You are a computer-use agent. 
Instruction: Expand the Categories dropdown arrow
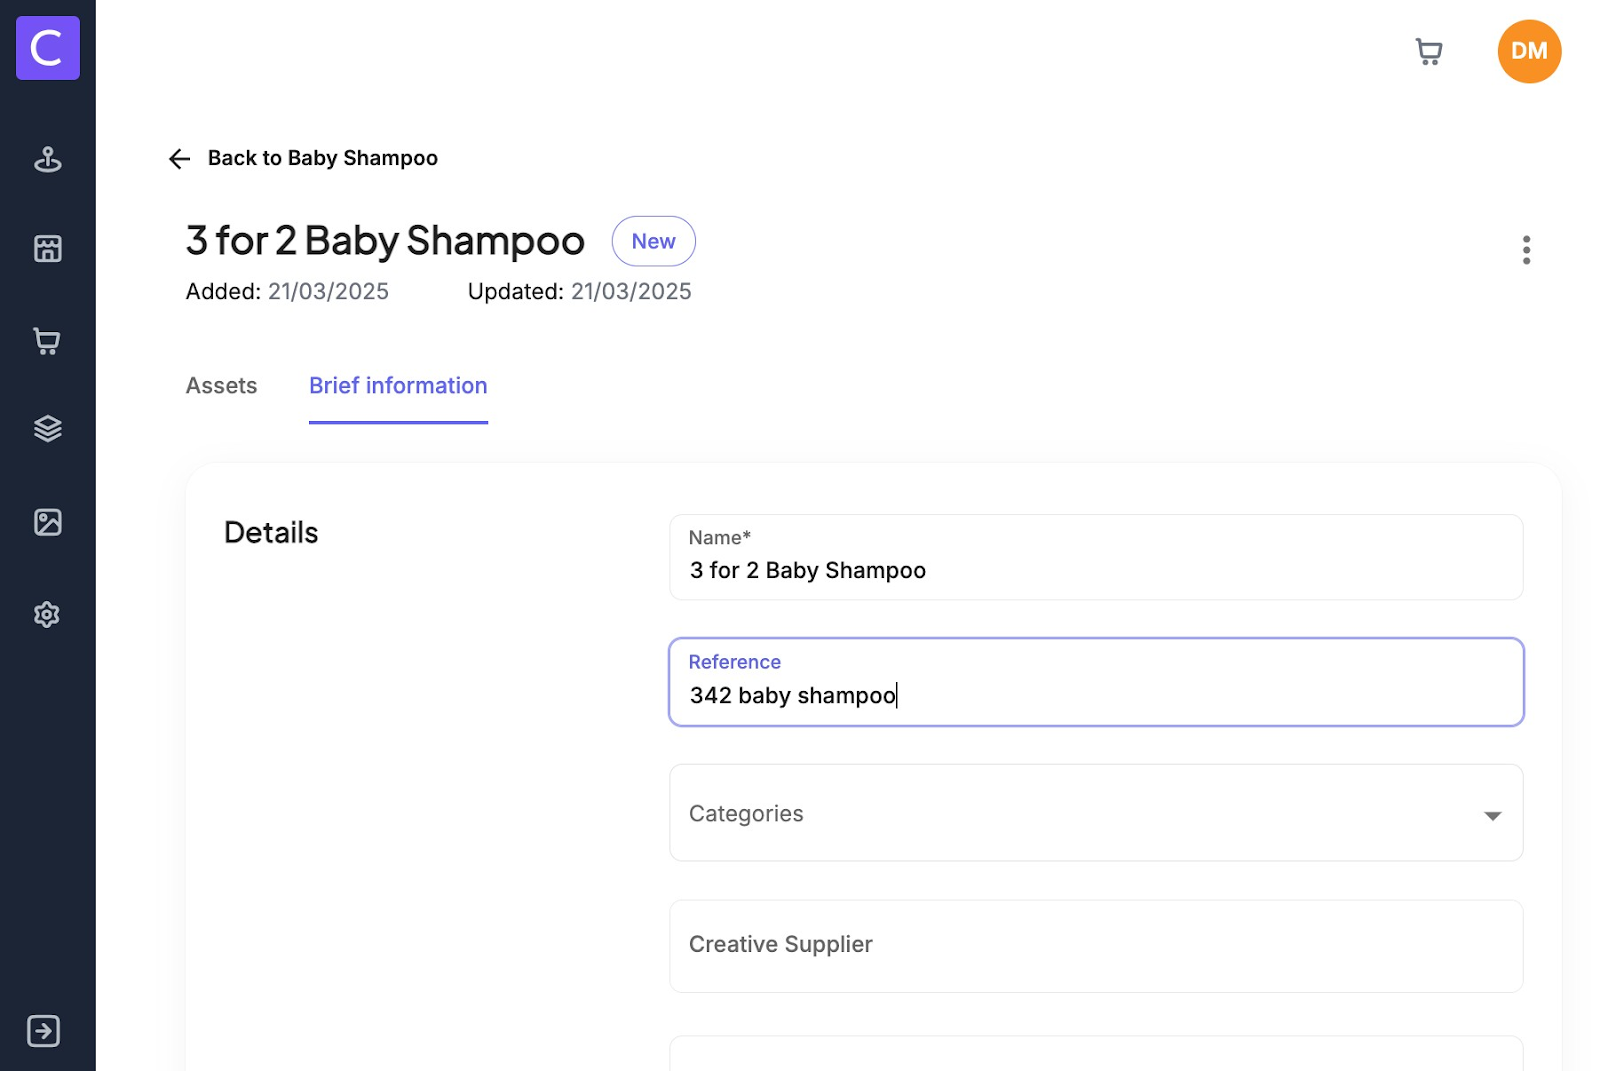pos(1492,816)
